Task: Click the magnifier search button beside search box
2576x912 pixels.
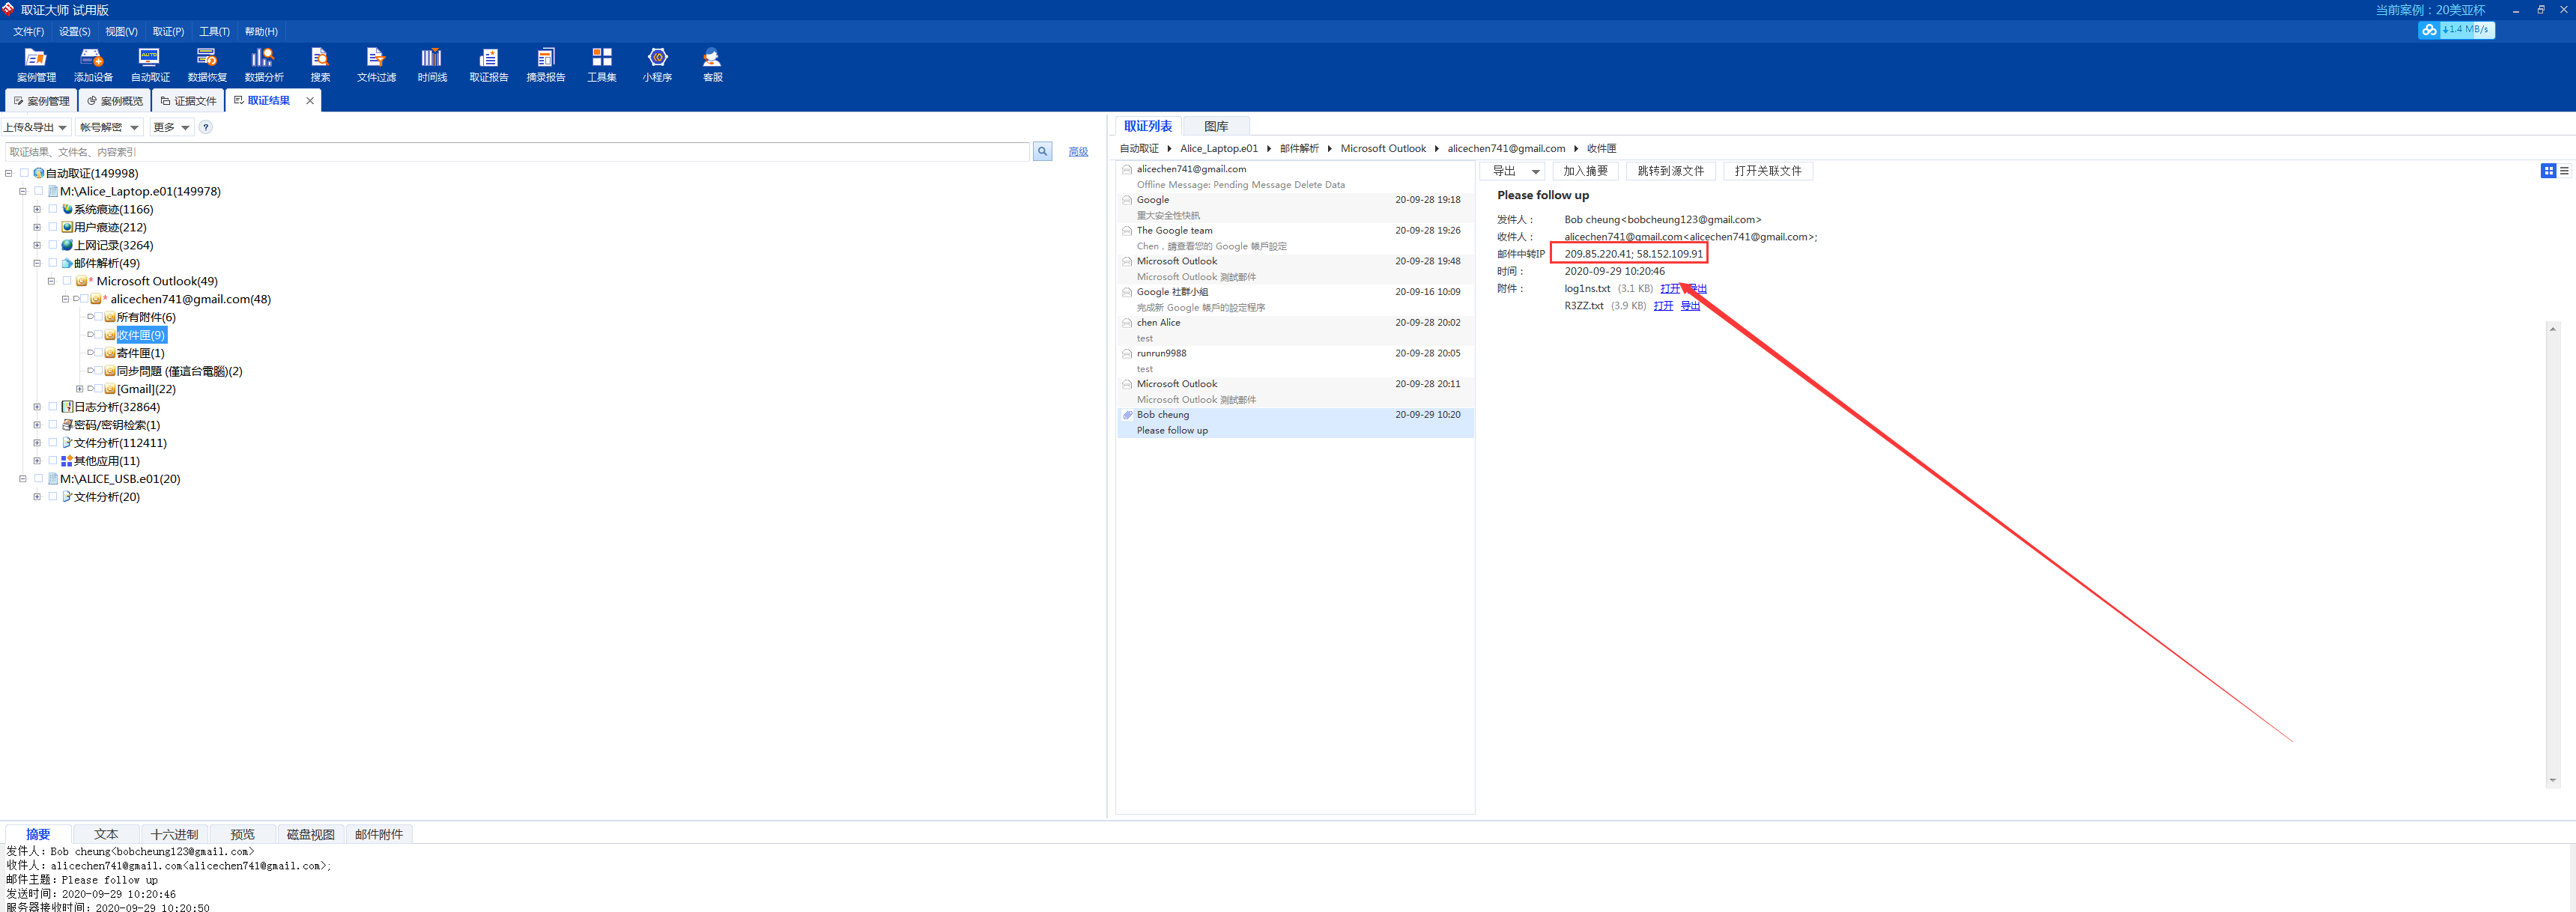Action: 1042,151
